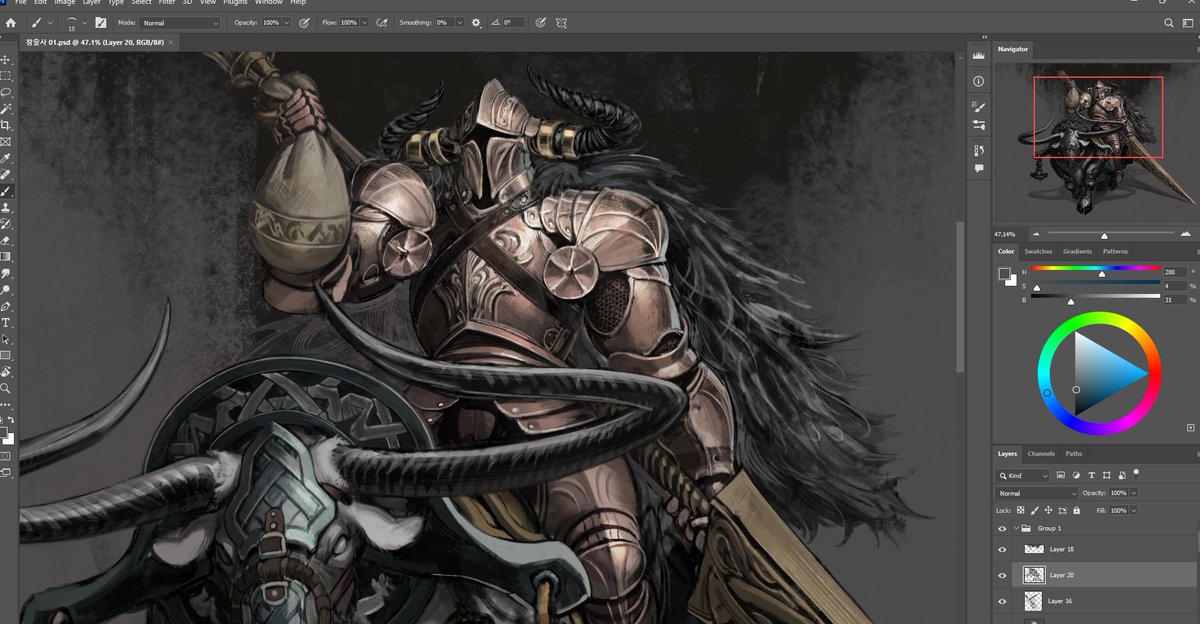
Task: Select the History Brush tool
Action: [6, 224]
